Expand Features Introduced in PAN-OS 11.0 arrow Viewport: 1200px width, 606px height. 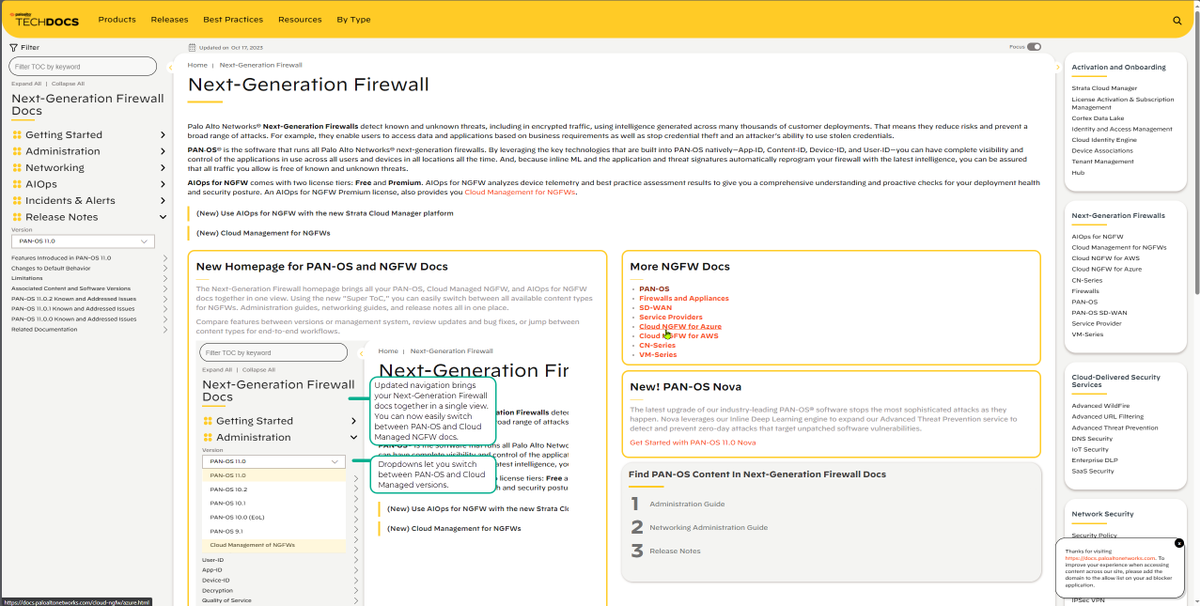pyautogui.click(x=165, y=258)
